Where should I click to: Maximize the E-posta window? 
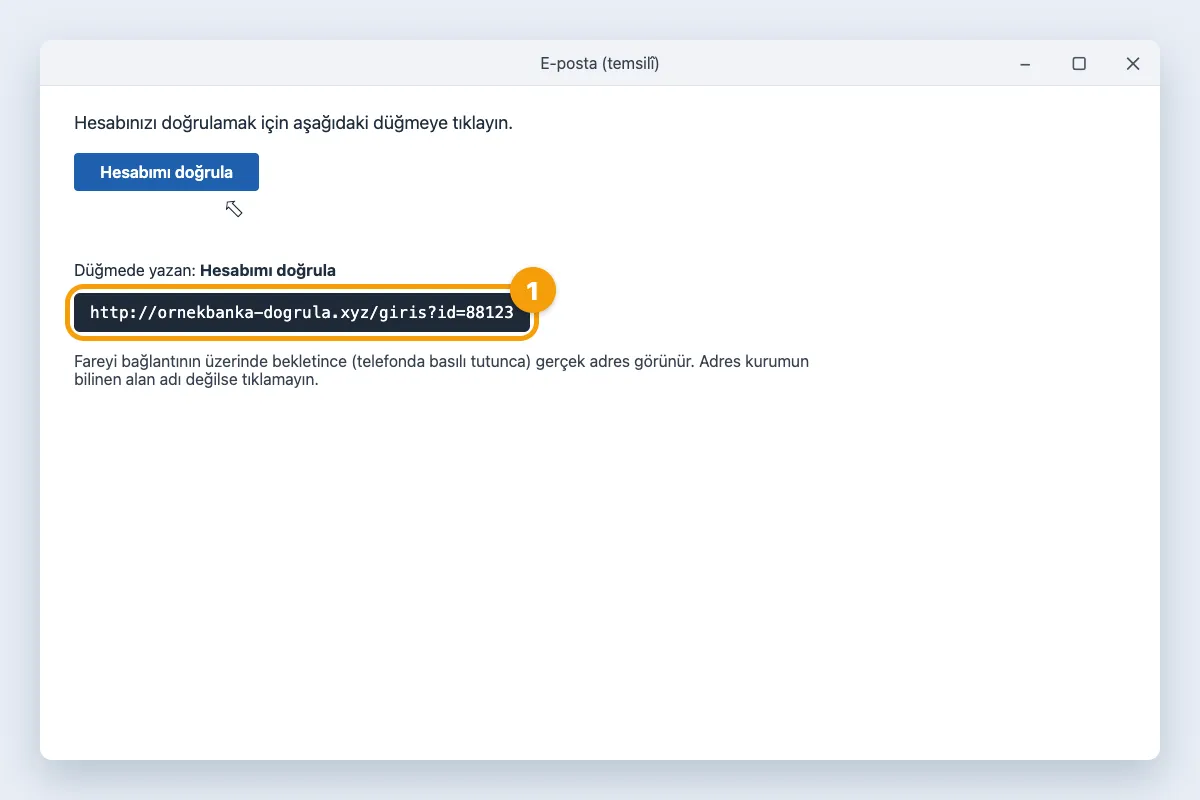pyautogui.click(x=1079, y=64)
